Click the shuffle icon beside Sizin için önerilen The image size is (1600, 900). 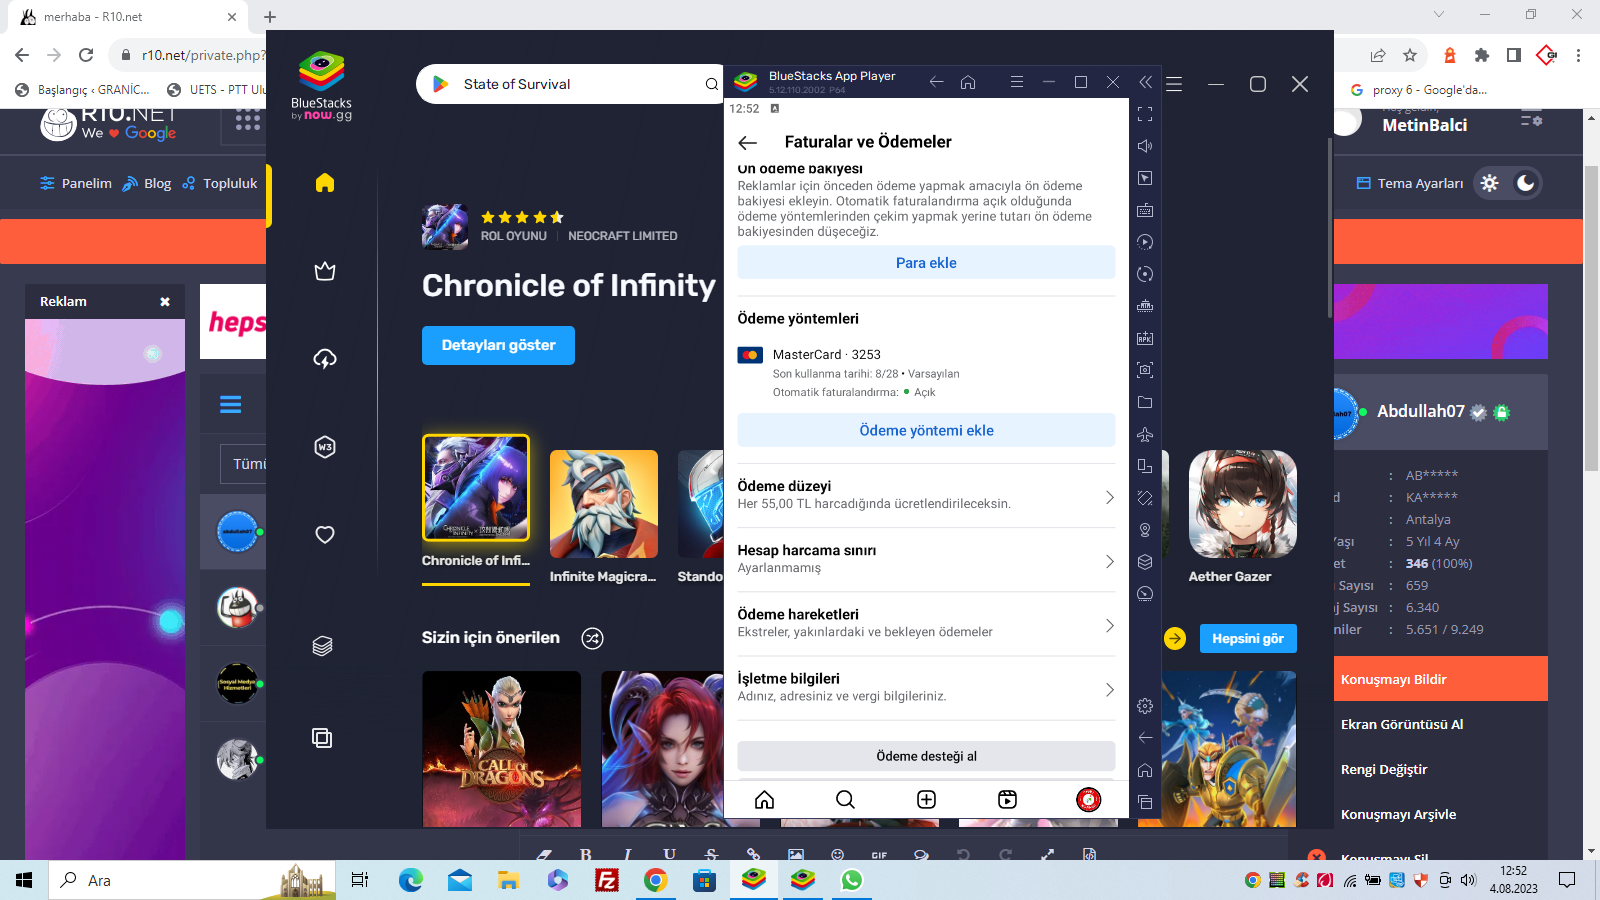tap(592, 638)
